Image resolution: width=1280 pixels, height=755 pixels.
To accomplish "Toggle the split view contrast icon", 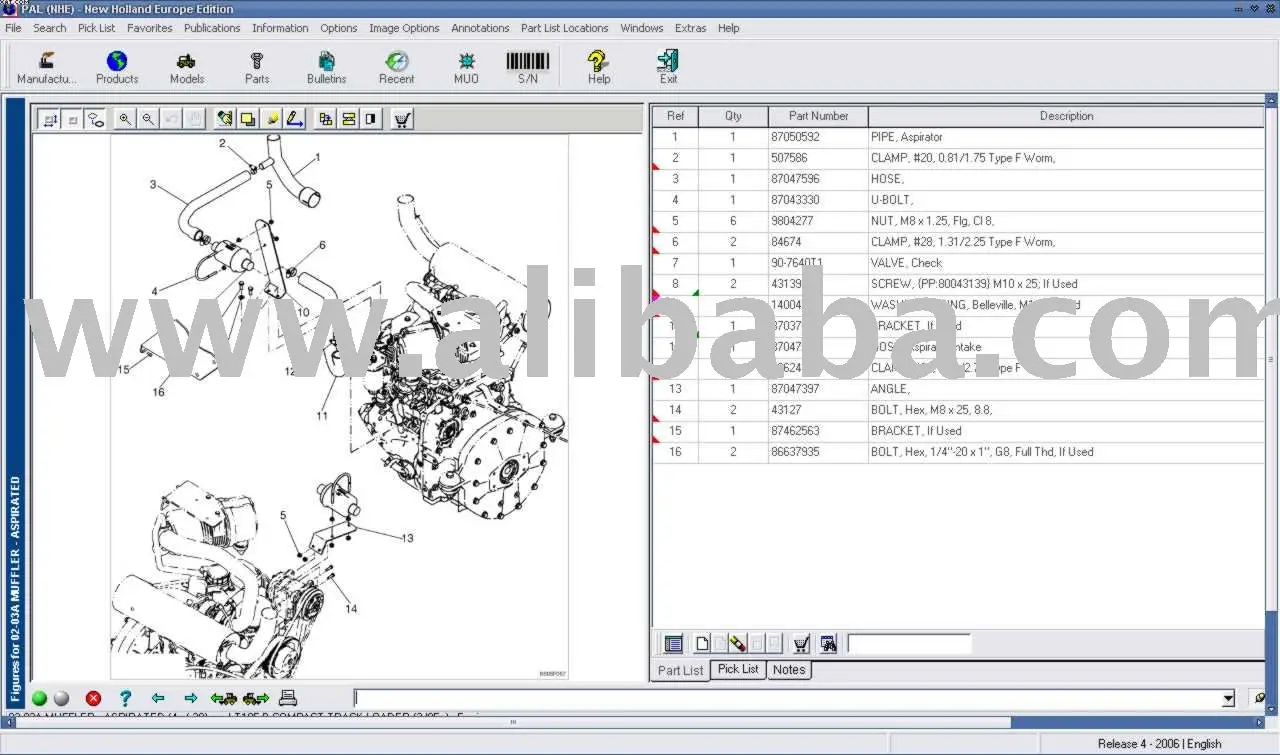I will [371, 119].
